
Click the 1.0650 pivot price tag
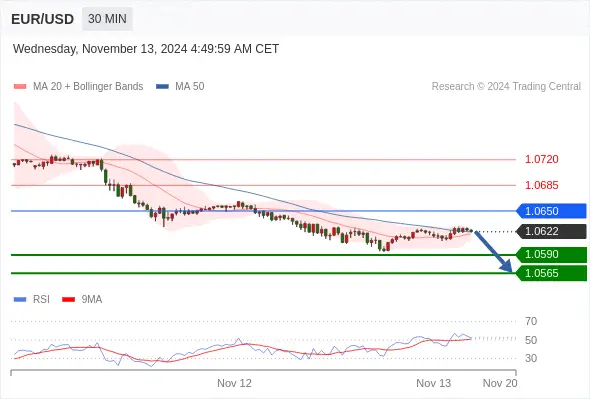pyautogui.click(x=552, y=211)
